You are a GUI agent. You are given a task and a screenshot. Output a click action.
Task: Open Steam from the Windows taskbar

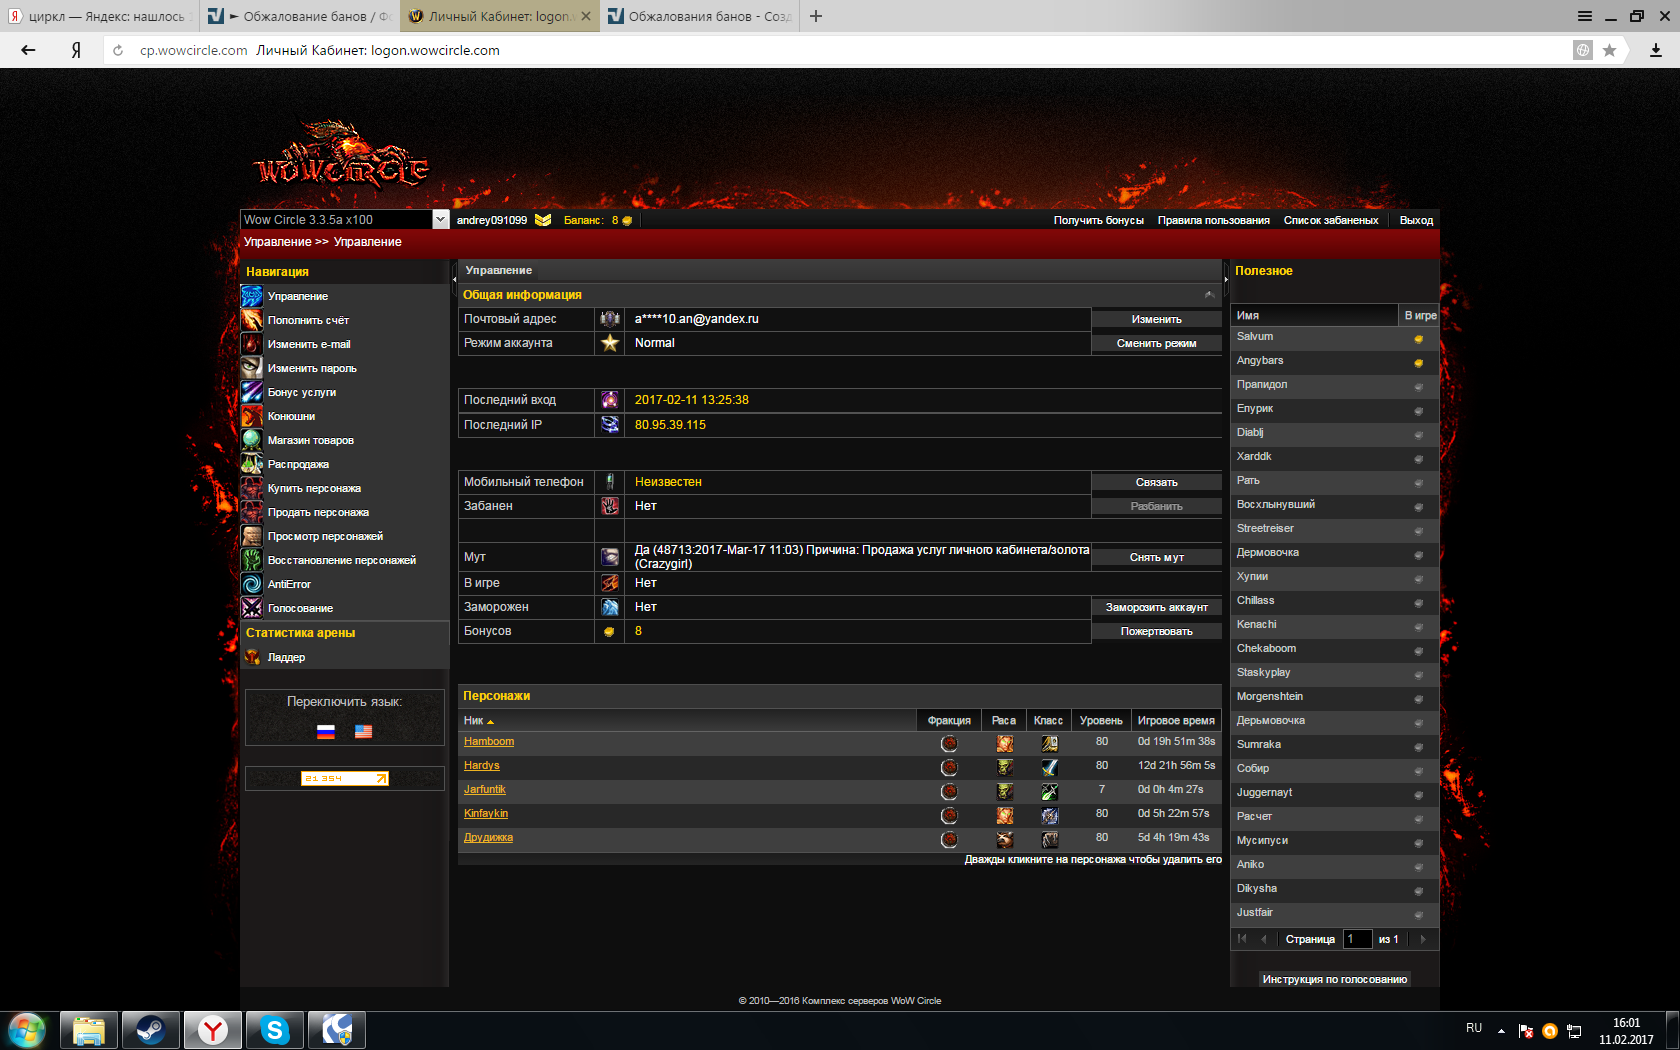point(151,1029)
